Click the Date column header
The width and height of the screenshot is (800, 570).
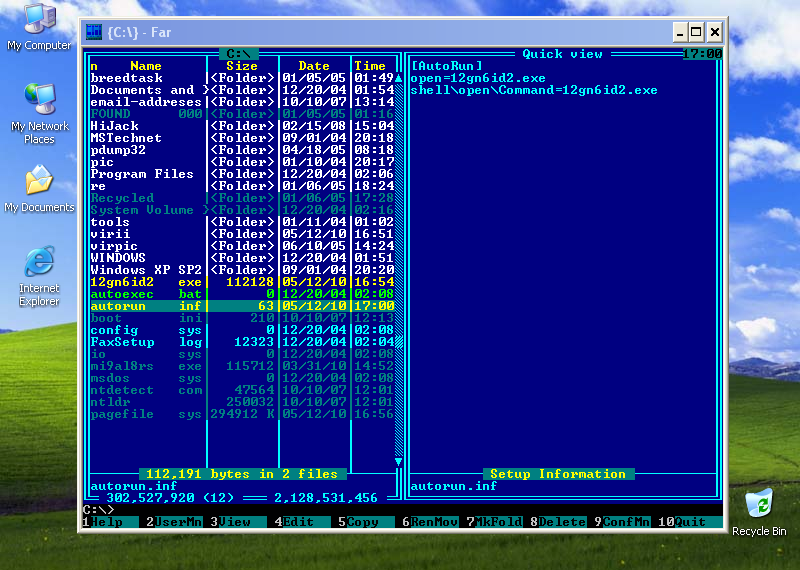coord(314,66)
